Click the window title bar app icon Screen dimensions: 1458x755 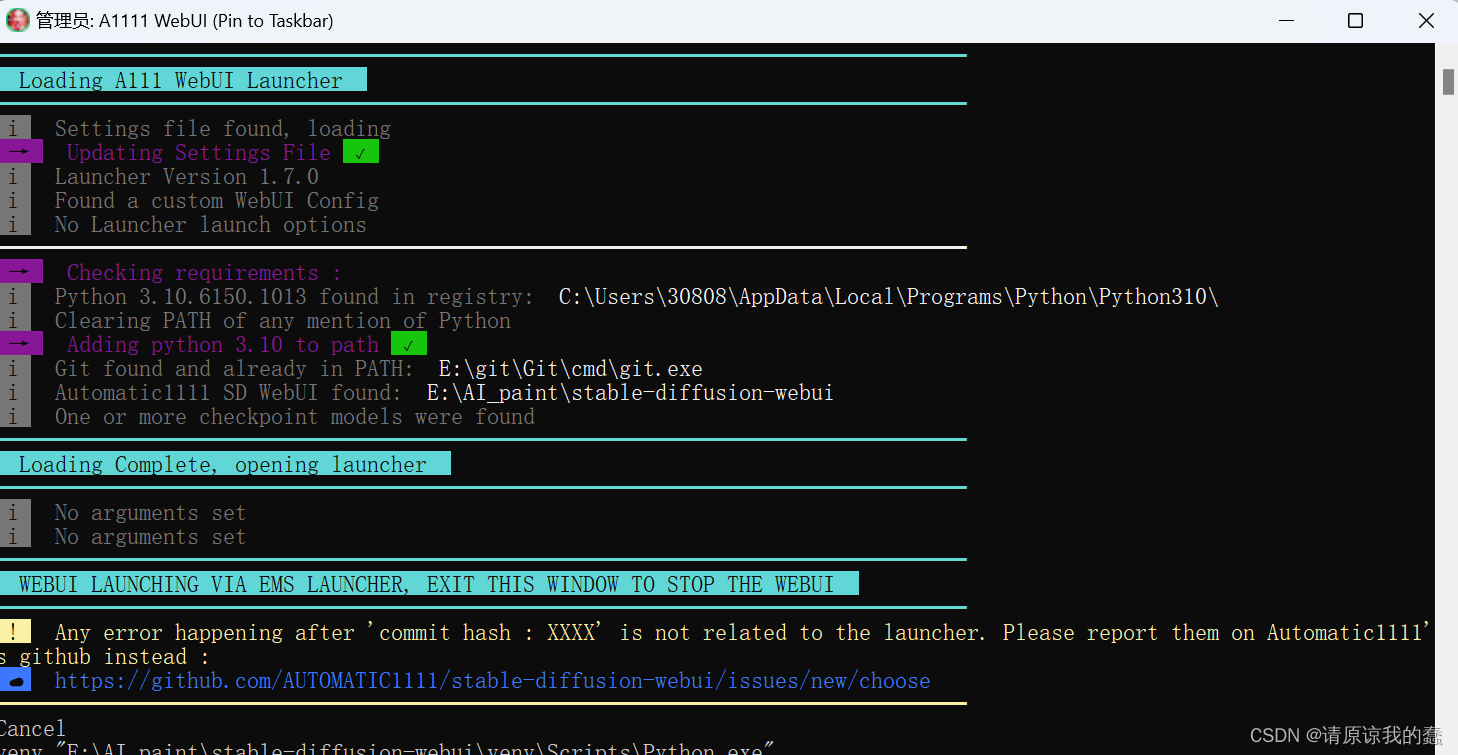point(18,20)
